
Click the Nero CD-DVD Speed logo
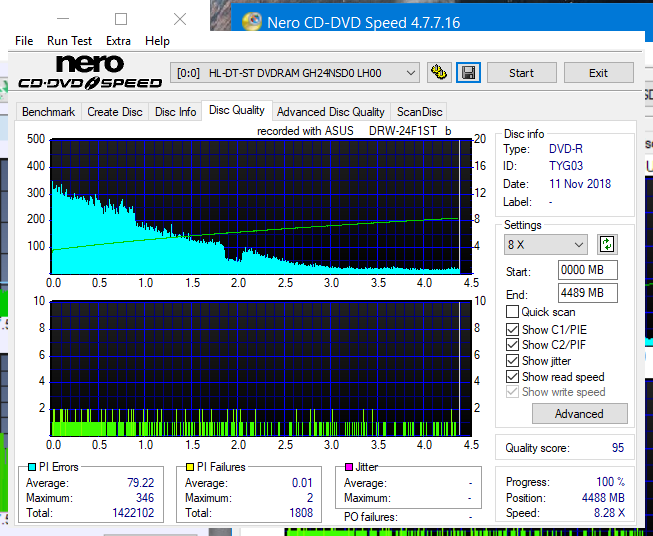(x=90, y=72)
